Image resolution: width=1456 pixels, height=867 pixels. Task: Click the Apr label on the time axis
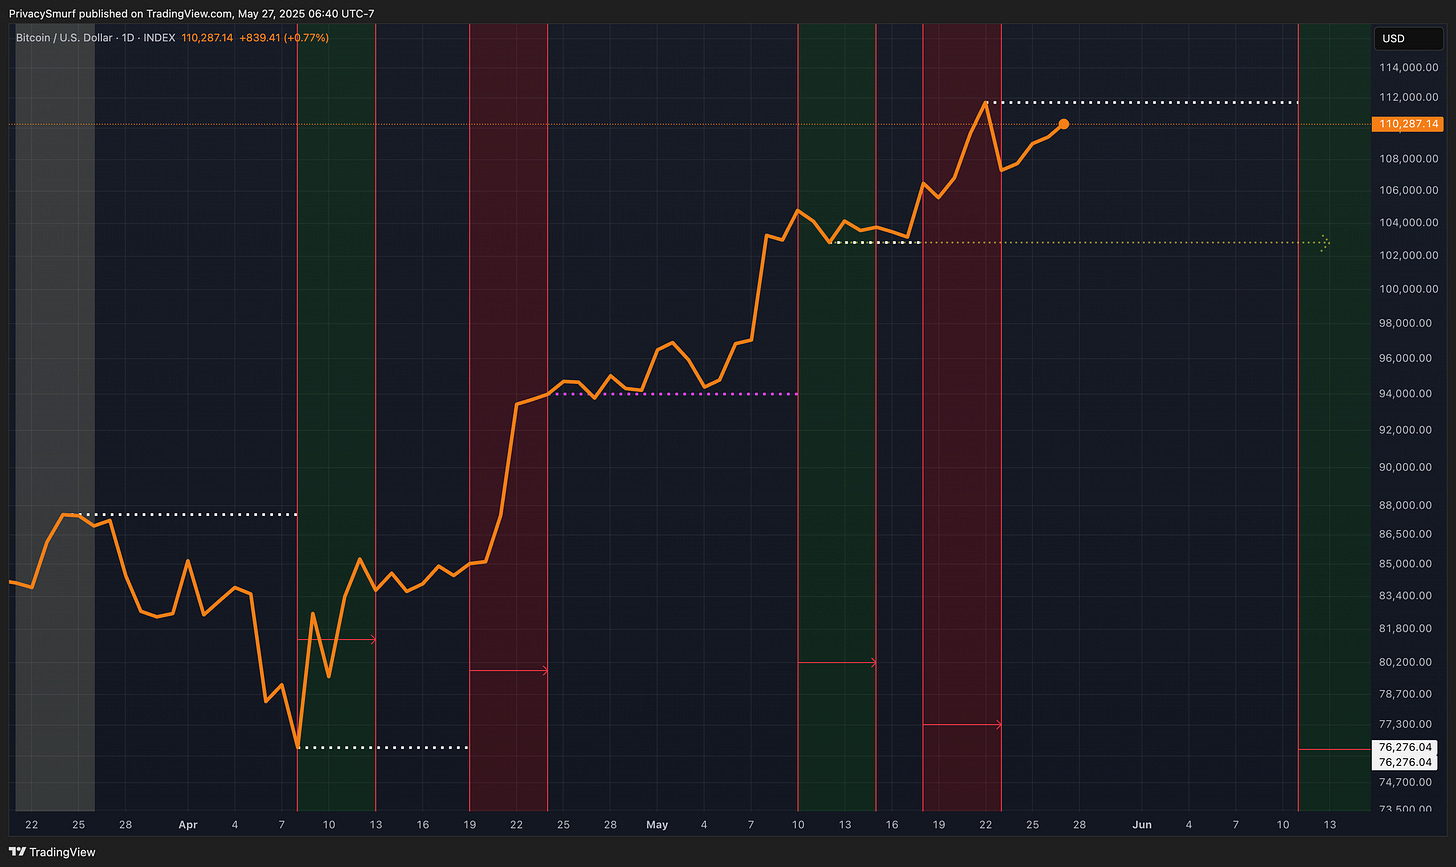tap(187, 825)
